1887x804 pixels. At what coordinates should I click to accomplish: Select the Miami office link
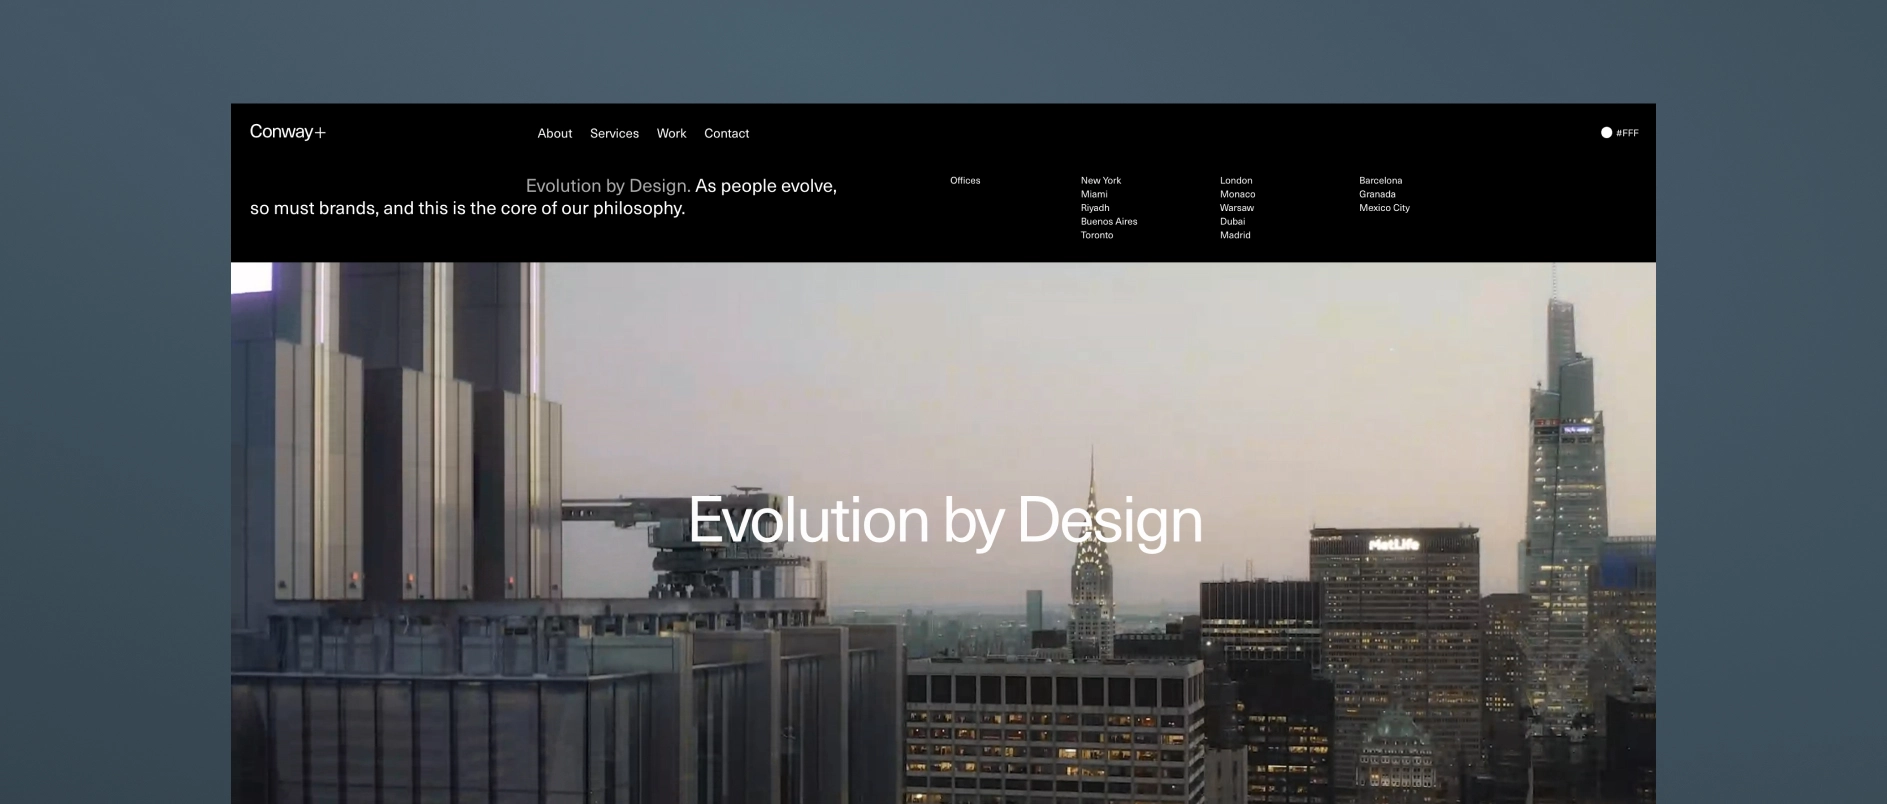[x=1094, y=194]
